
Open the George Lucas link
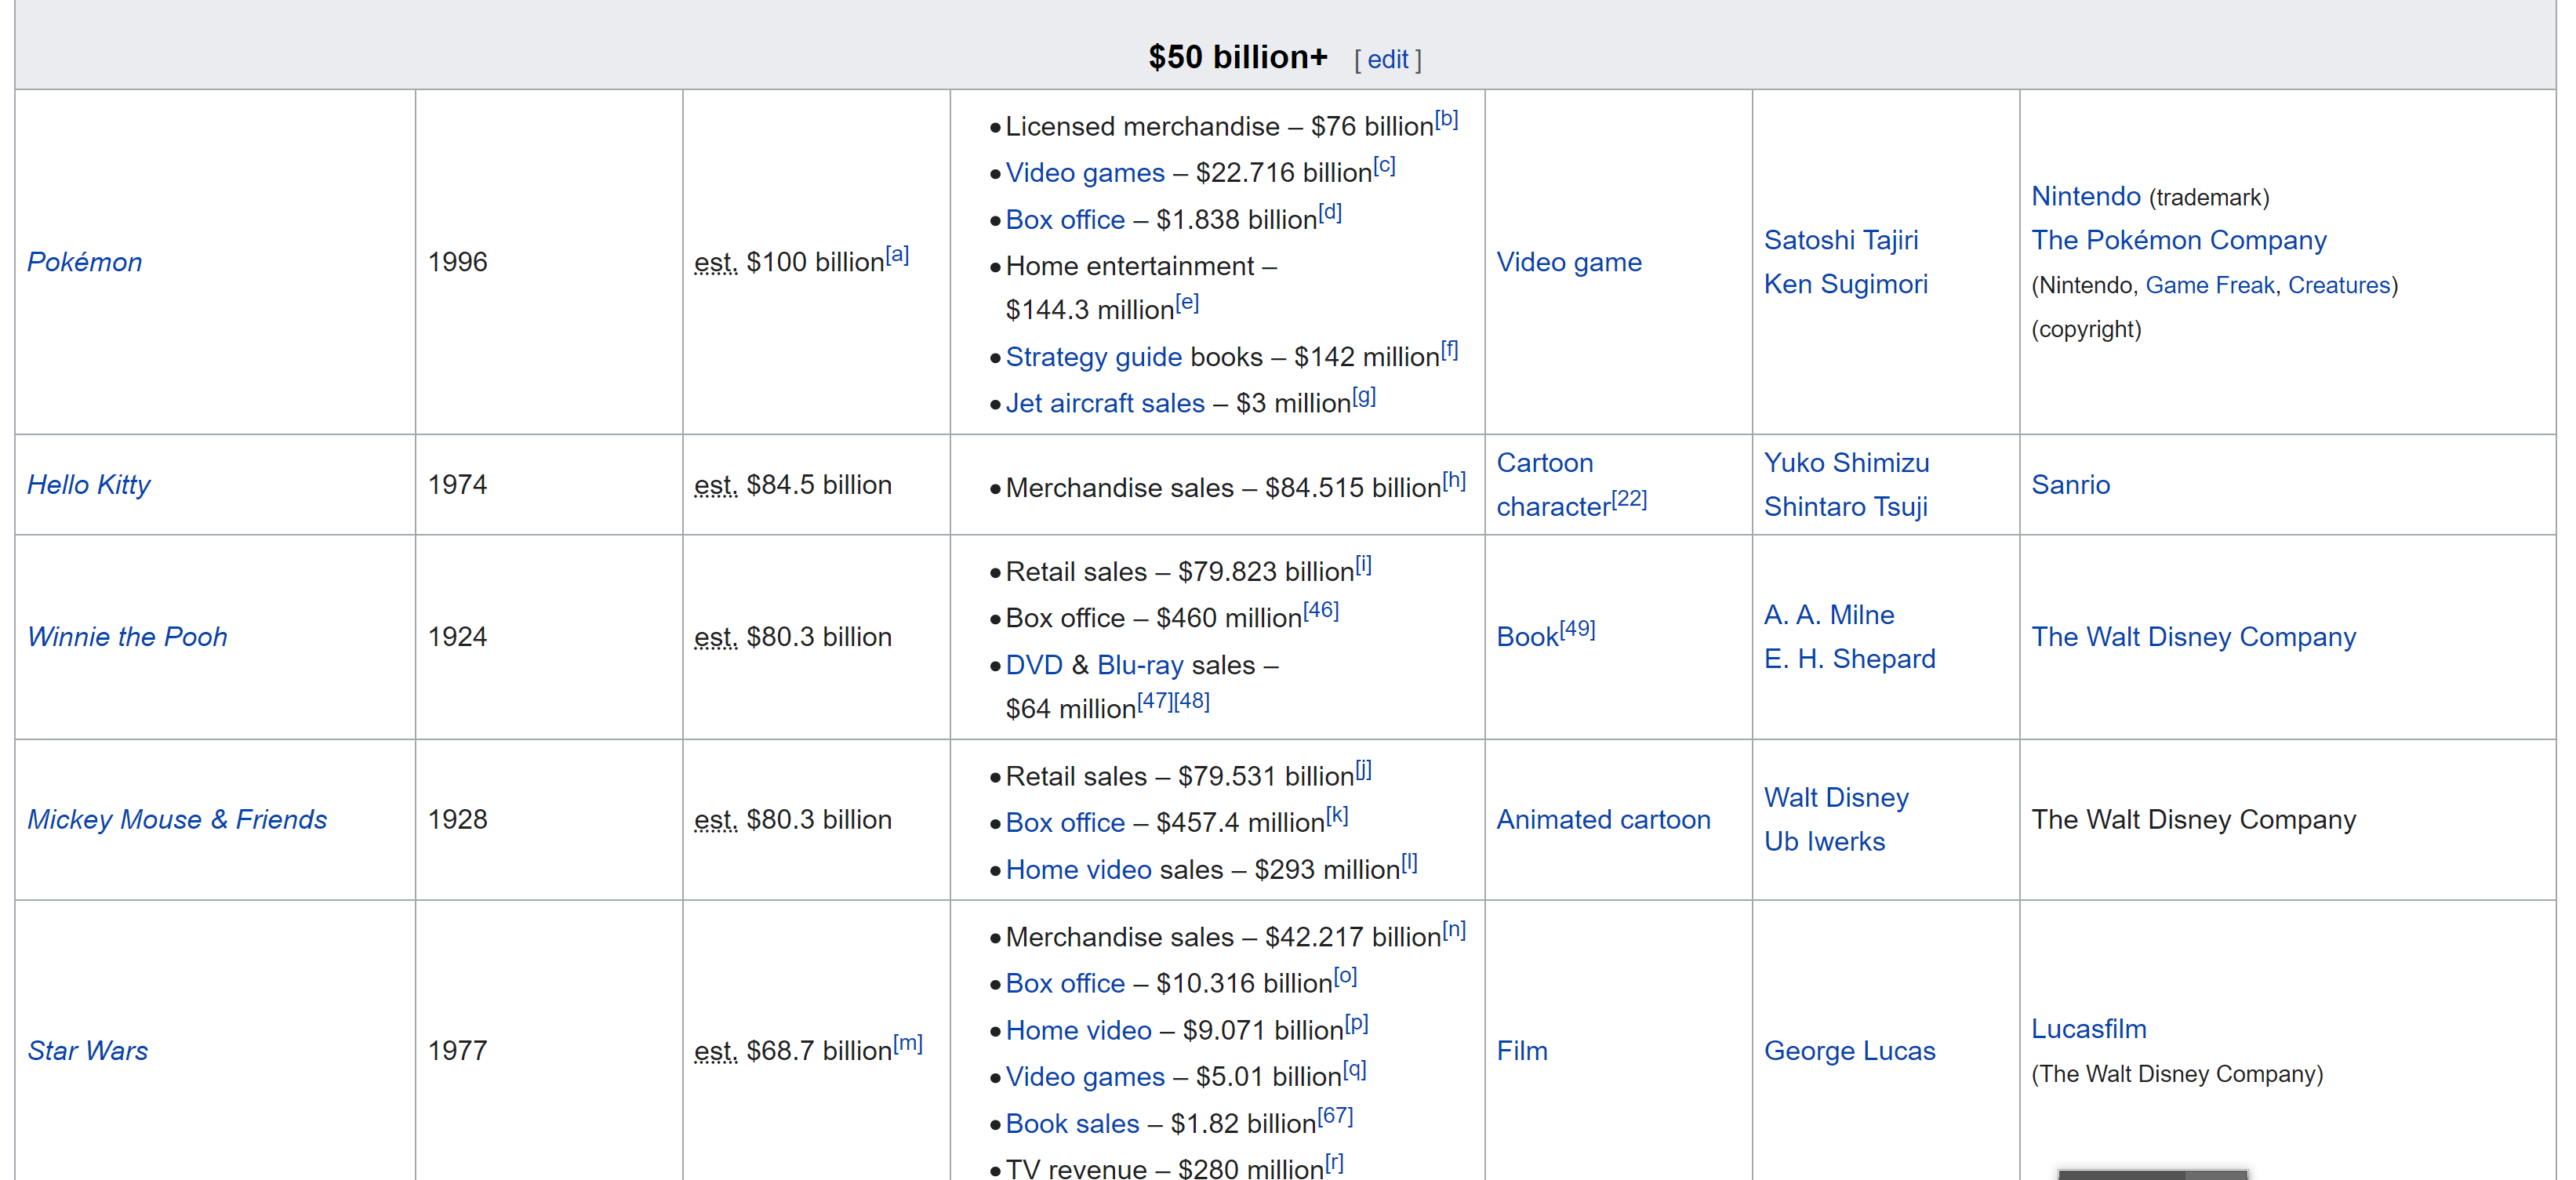[1849, 1051]
